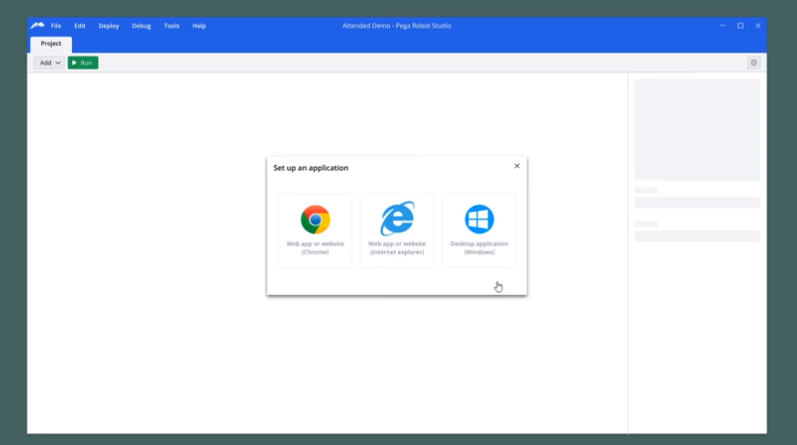The width and height of the screenshot is (797, 445).
Task: Open the Tools menu
Action: click(x=171, y=26)
